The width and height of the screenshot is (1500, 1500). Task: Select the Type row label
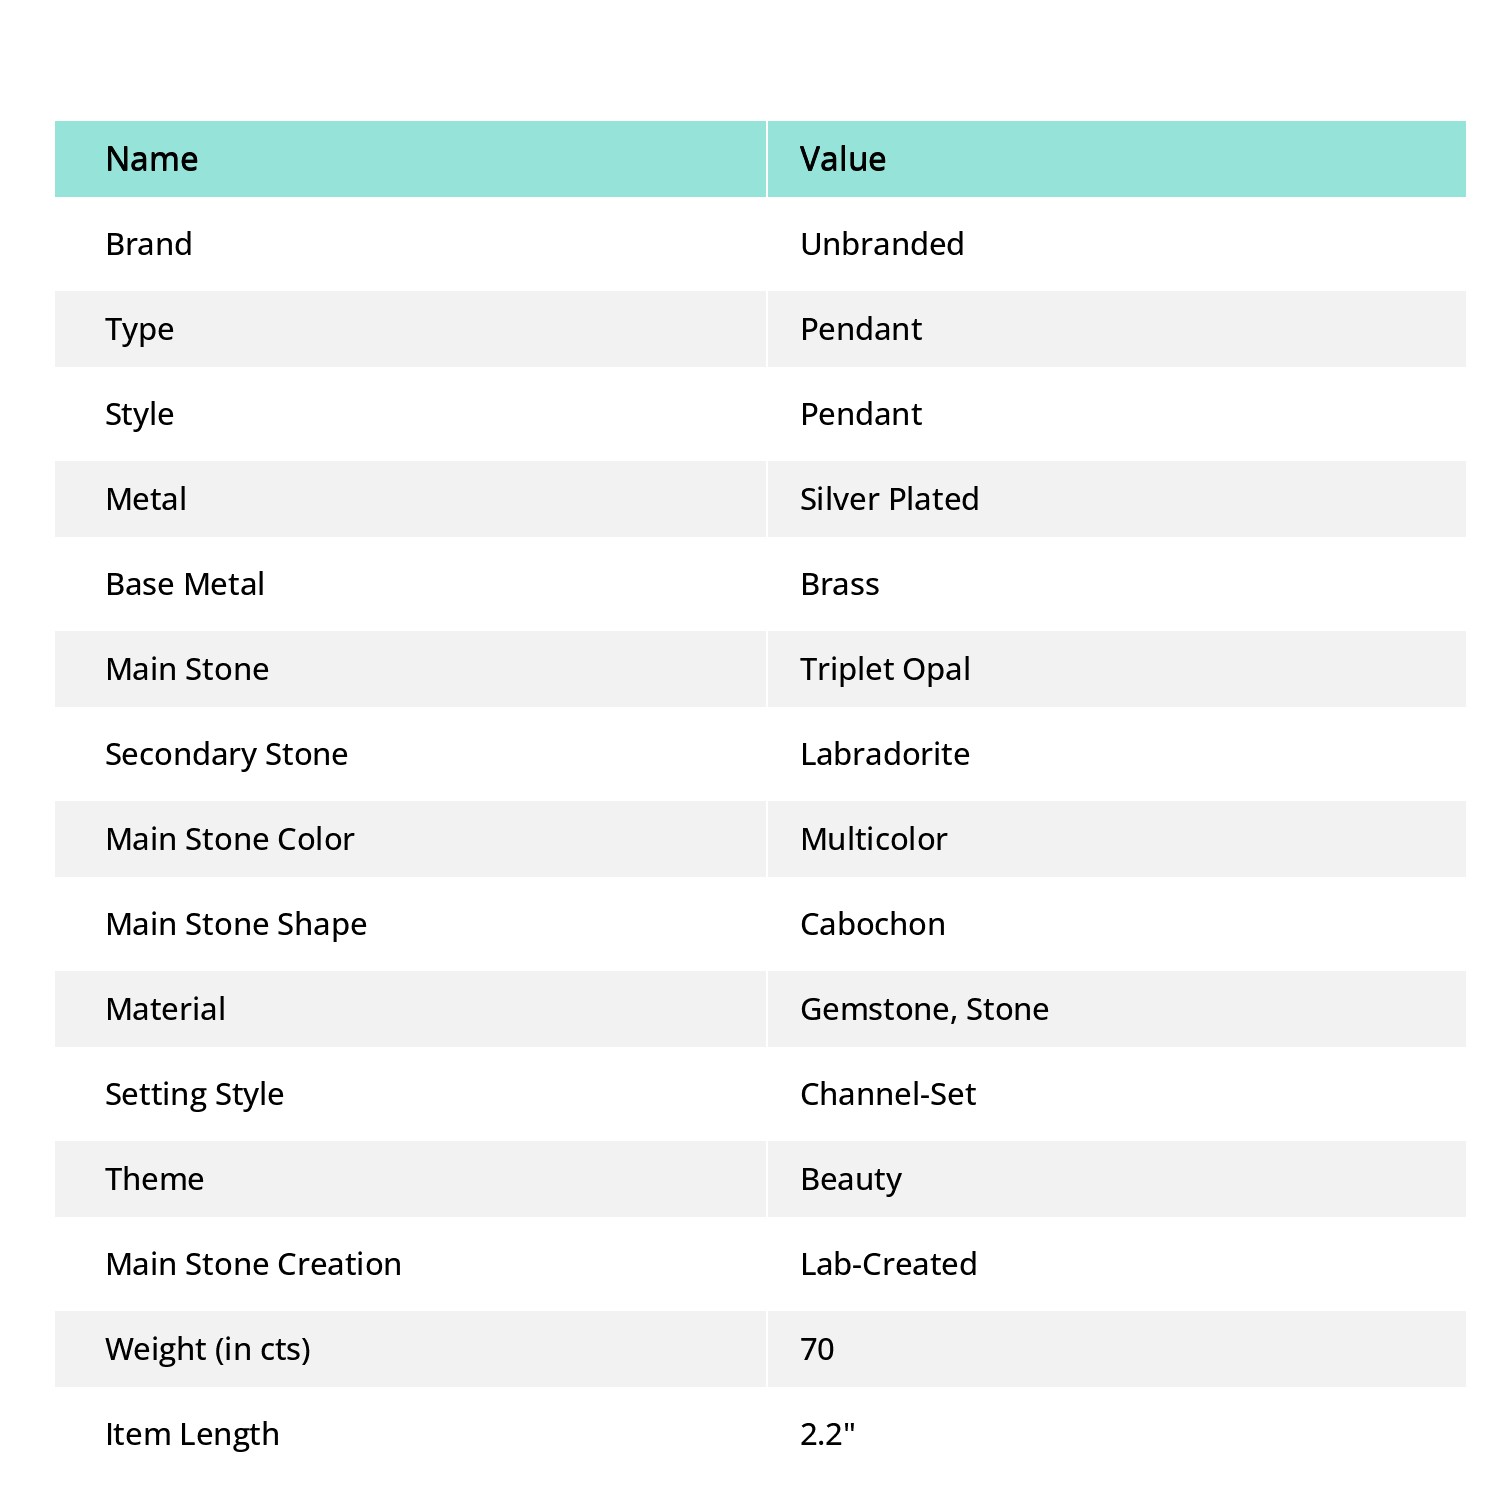point(140,330)
